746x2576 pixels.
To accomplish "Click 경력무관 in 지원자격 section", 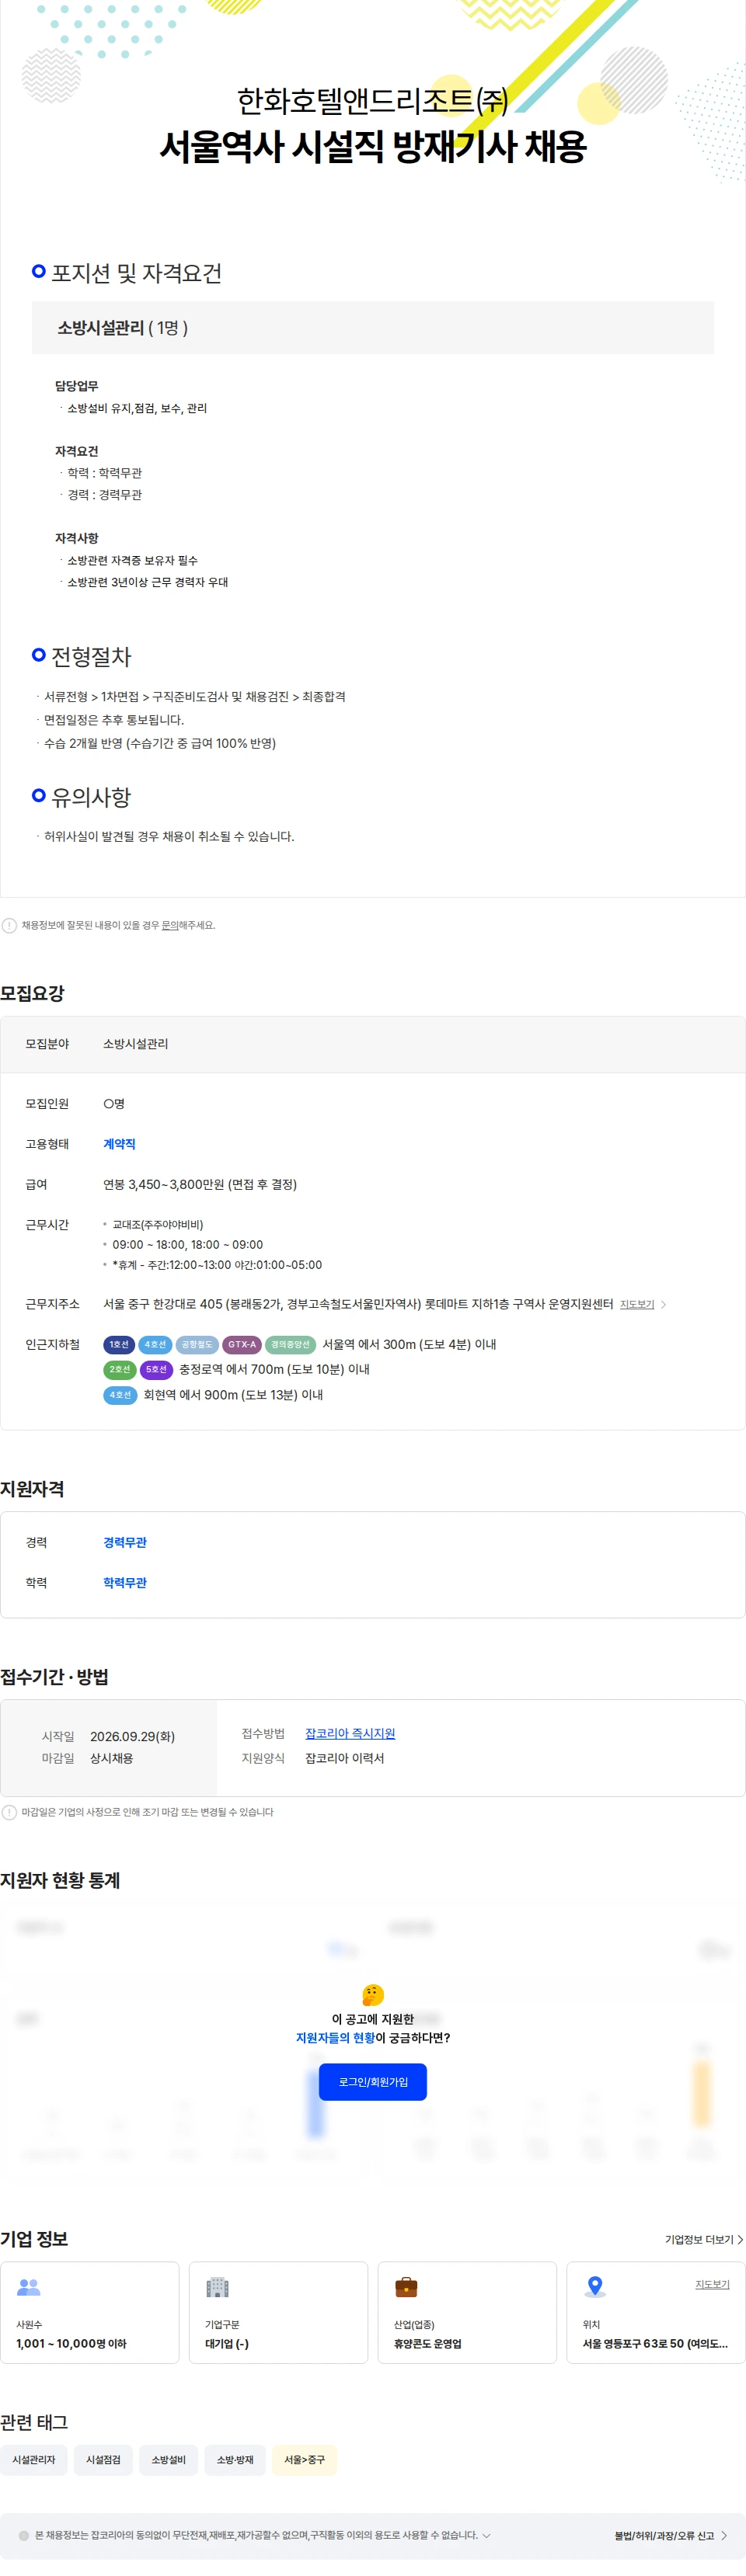I will pyautogui.click(x=125, y=1542).
